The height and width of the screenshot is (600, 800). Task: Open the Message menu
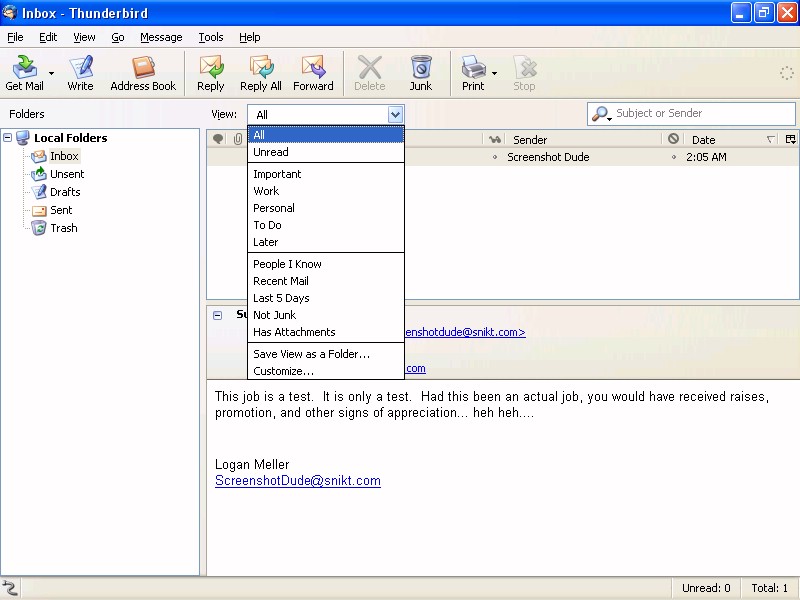click(x=161, y=37)
